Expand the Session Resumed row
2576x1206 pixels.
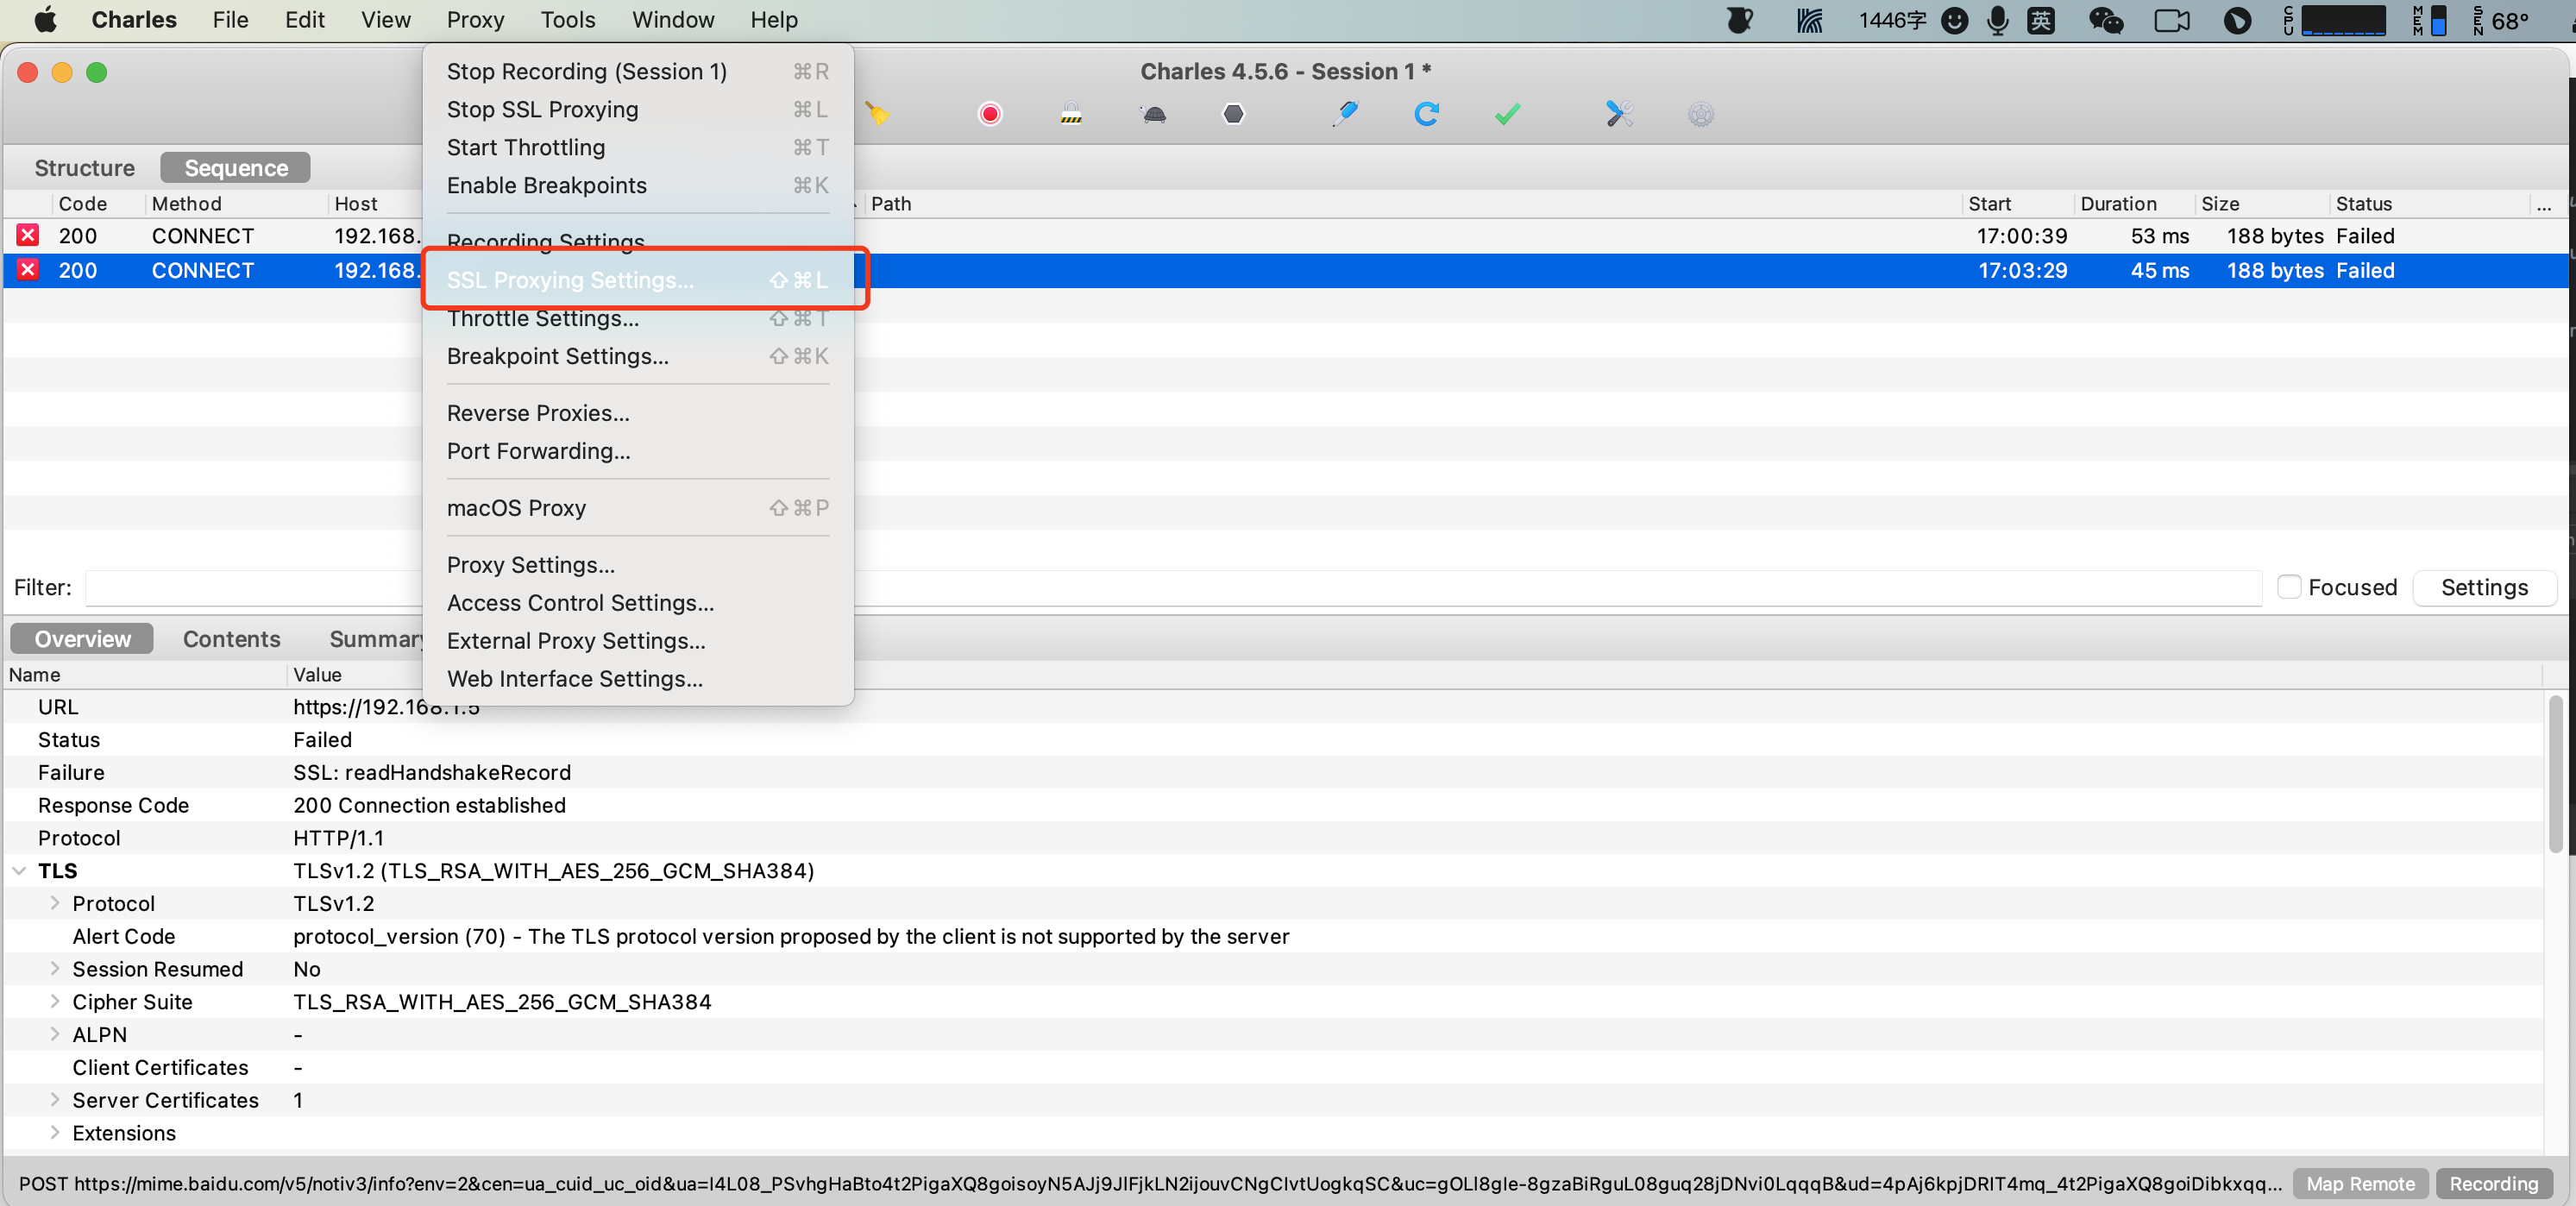coord(54,969)
